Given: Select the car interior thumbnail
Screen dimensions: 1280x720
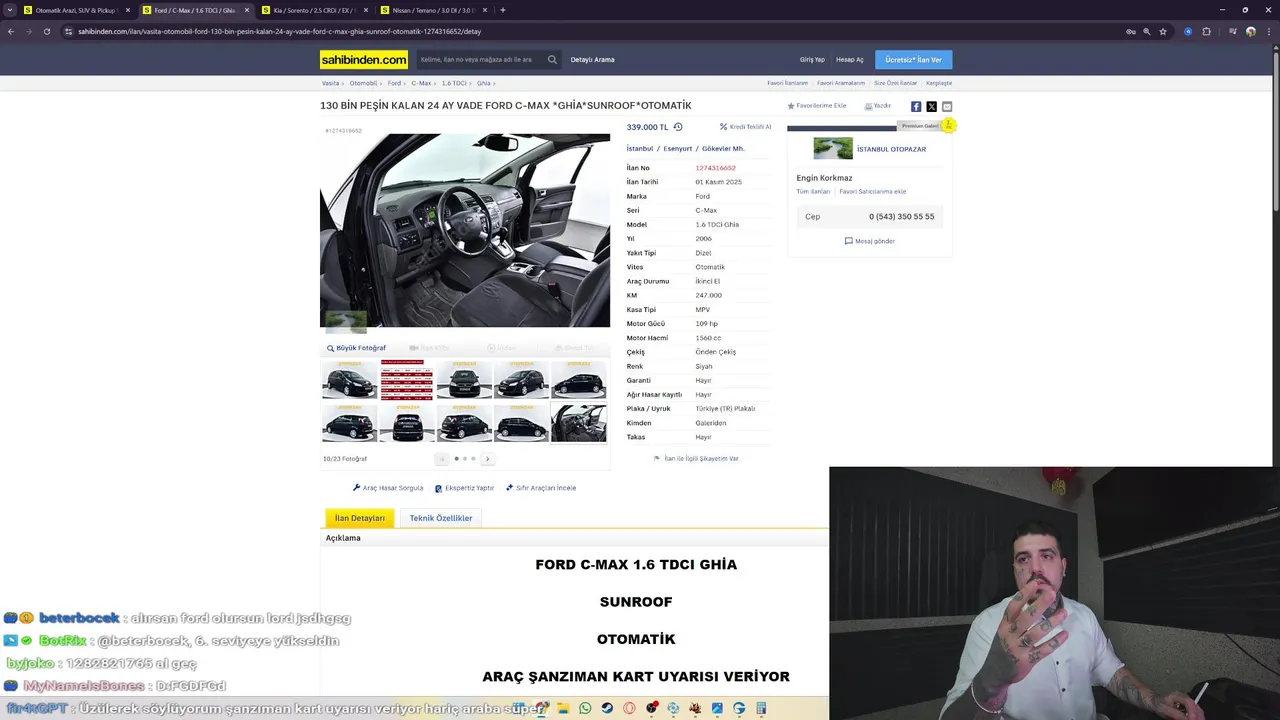Looking at the screenshot, I should (579, 423).
